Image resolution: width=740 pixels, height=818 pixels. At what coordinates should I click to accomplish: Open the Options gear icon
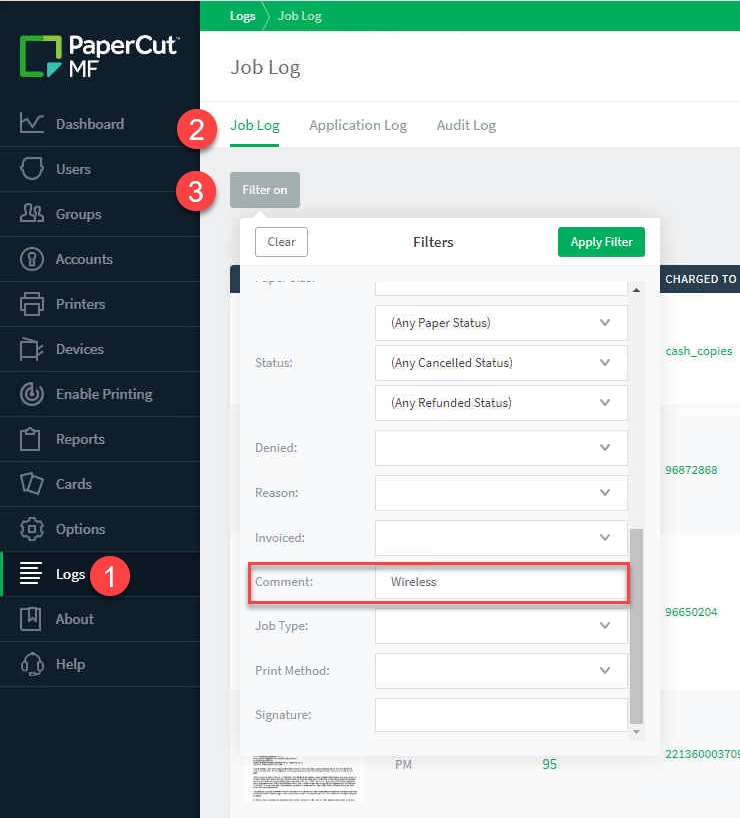point(31,529)
